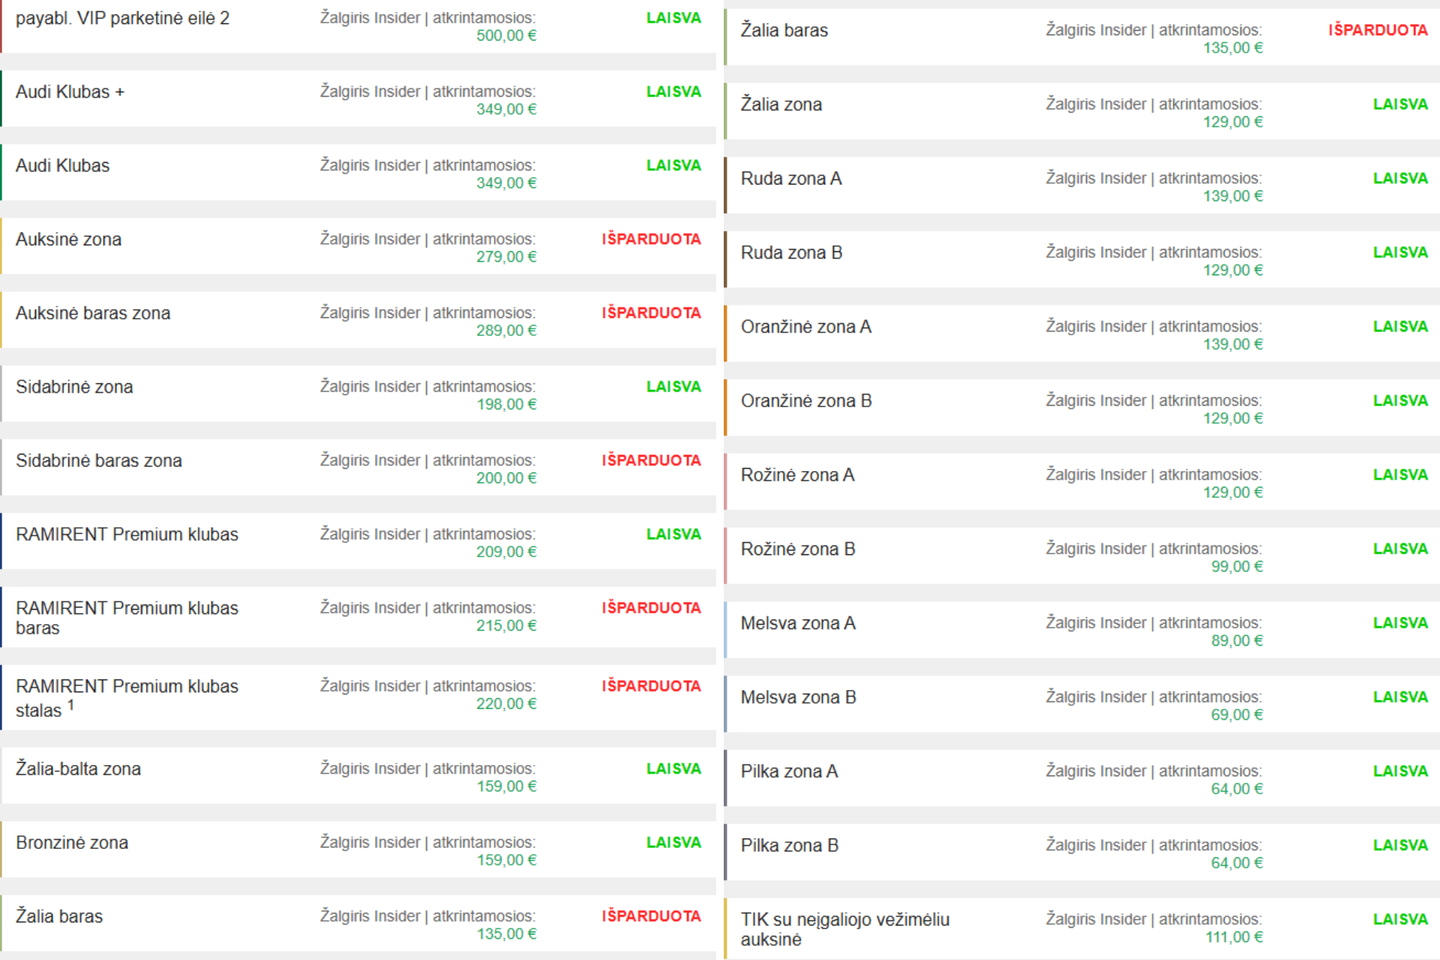Viewport: 1440px width, 960px height.
Task: Click the 89,00 € price of Melsva zona A
Action: [x=1237, y=641]
